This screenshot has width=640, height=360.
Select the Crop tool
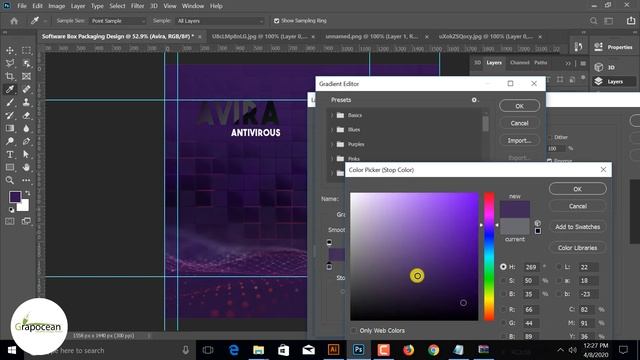click(x=10, y=76)
